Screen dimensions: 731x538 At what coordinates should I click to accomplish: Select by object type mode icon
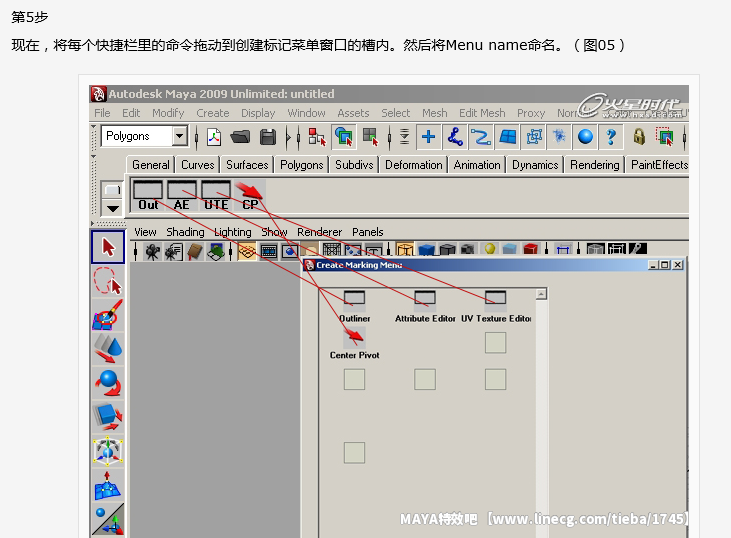point(344,137)
